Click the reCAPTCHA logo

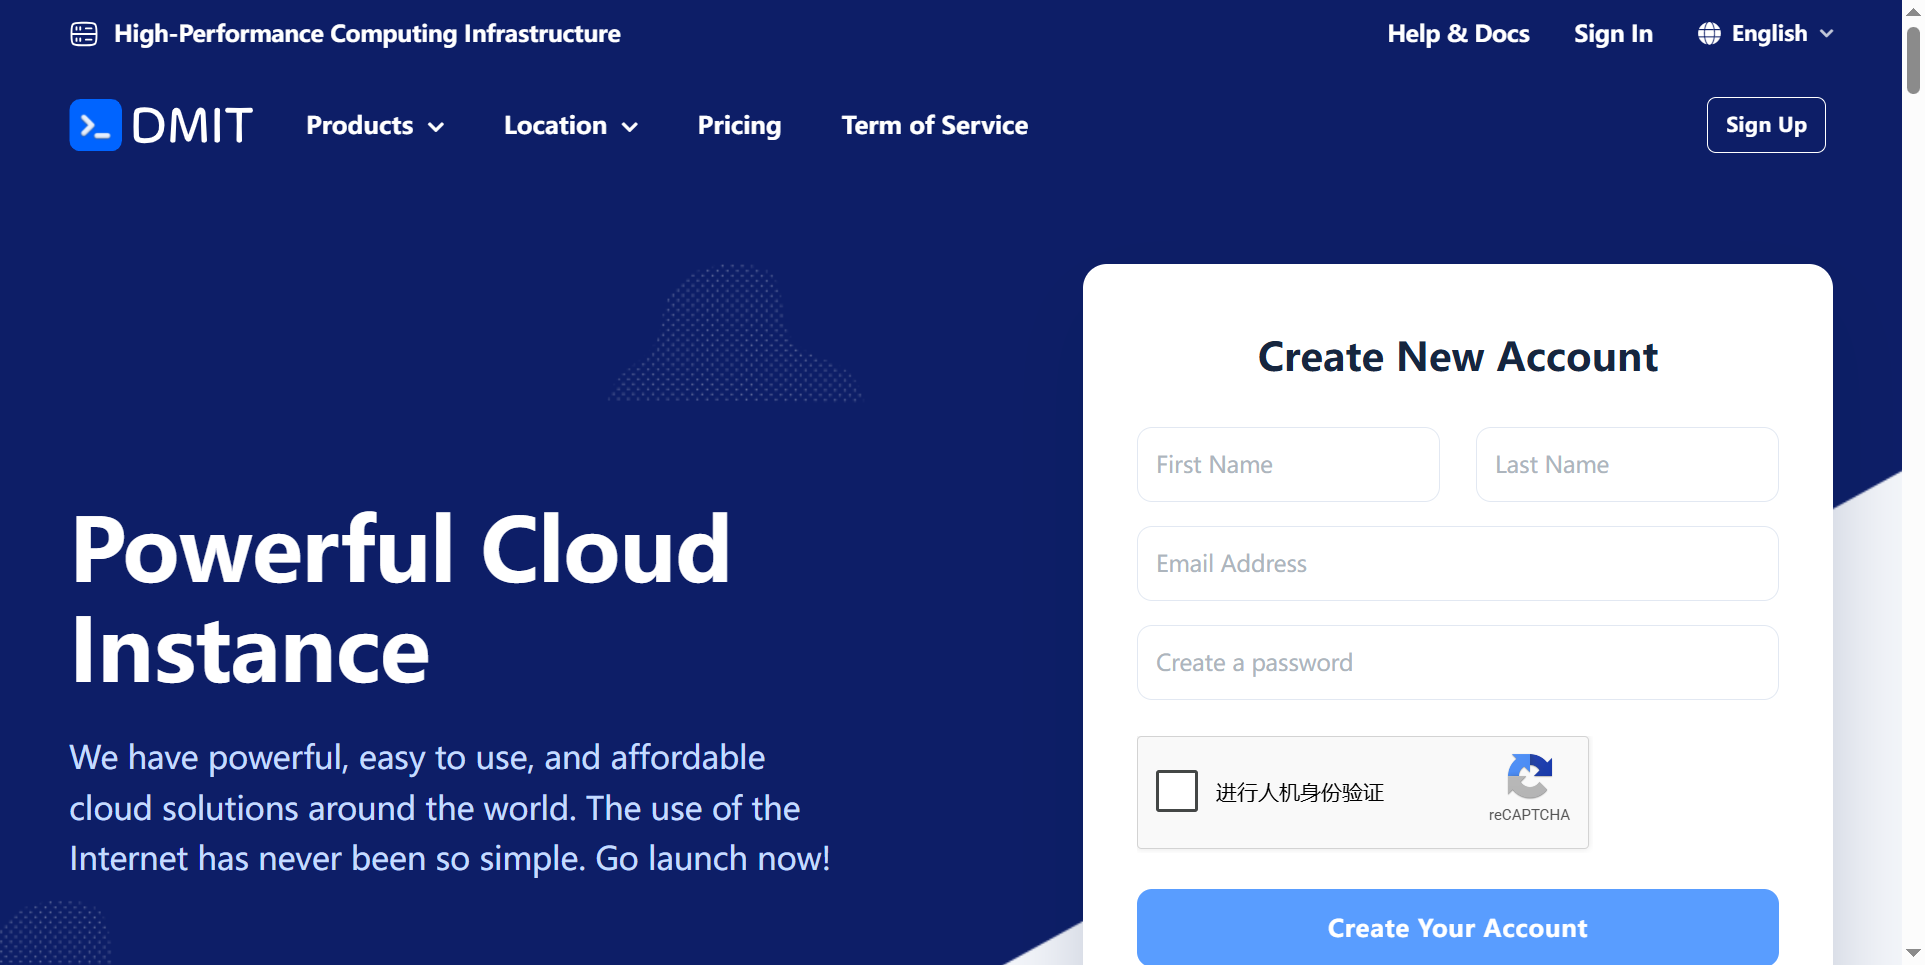(1529, 776)
